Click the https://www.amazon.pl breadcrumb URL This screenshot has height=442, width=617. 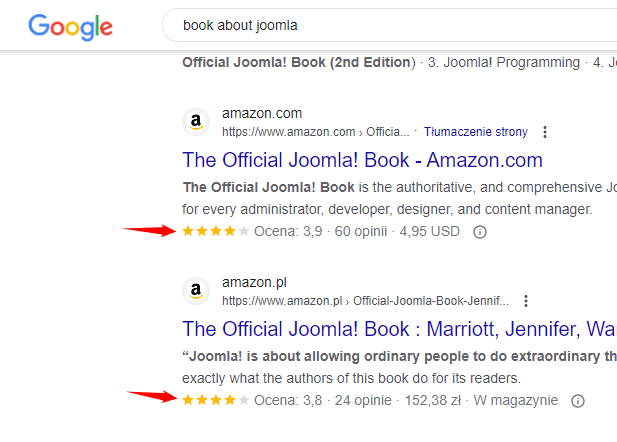pos(283,300)
